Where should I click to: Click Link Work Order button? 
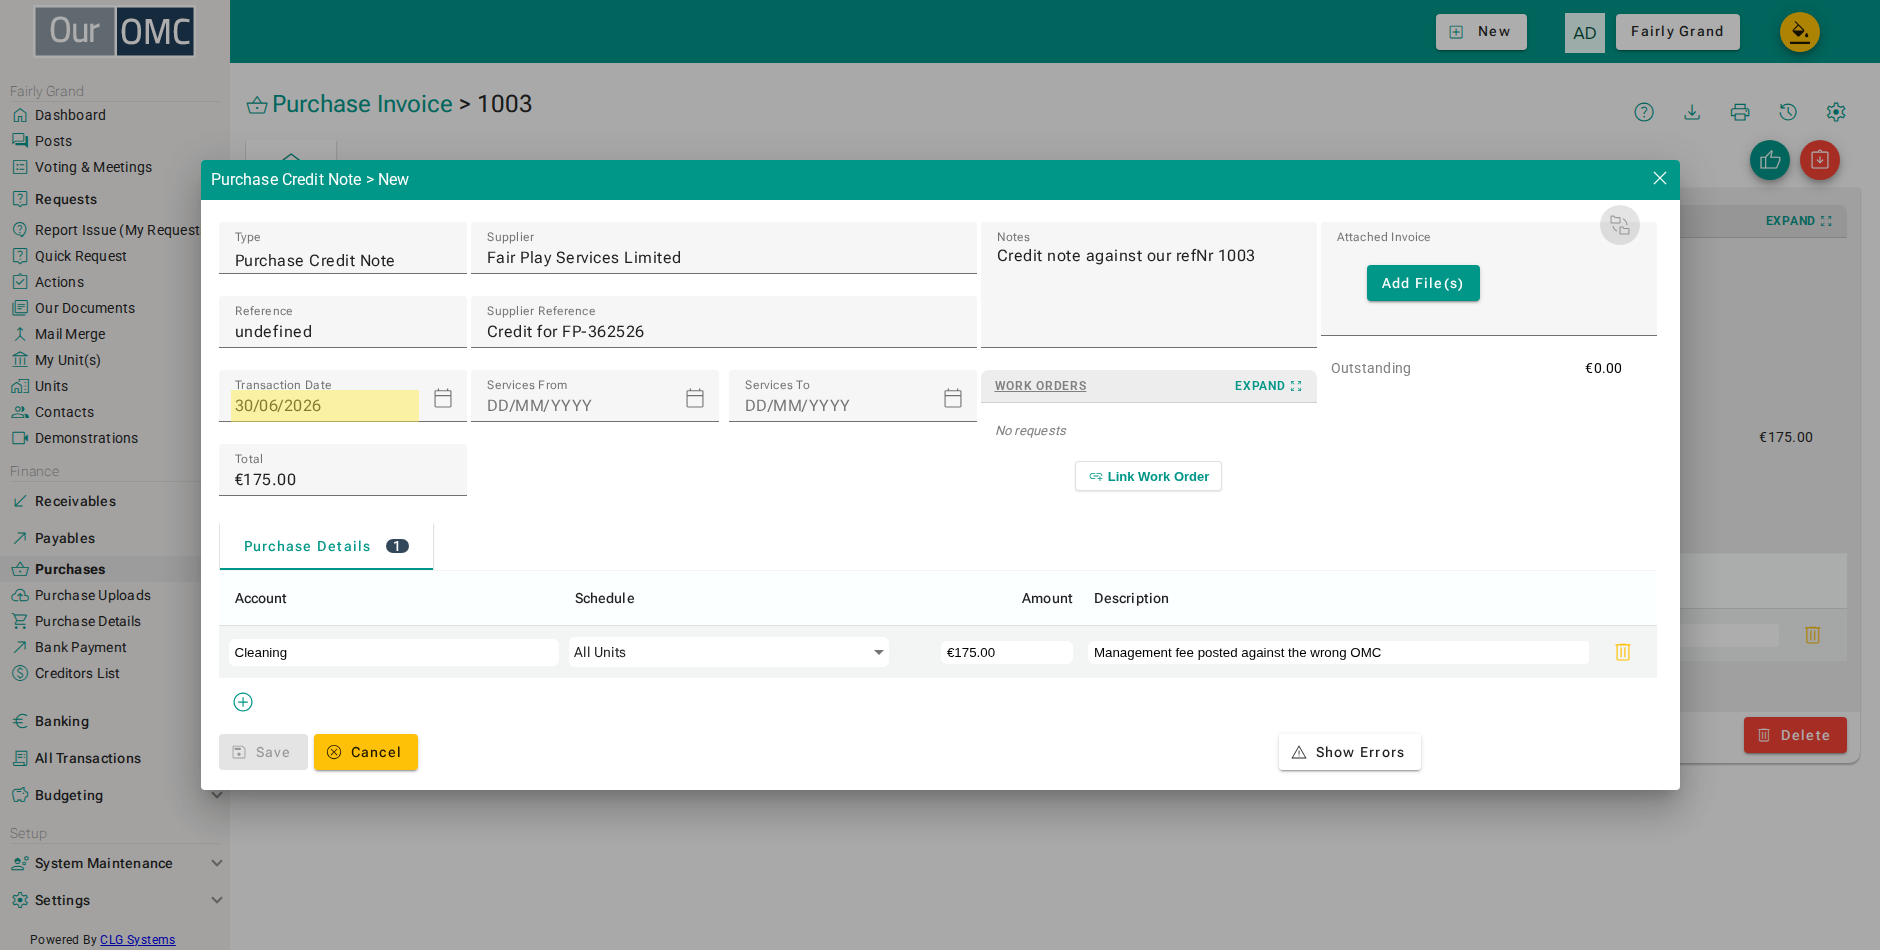click(1148, 476)
